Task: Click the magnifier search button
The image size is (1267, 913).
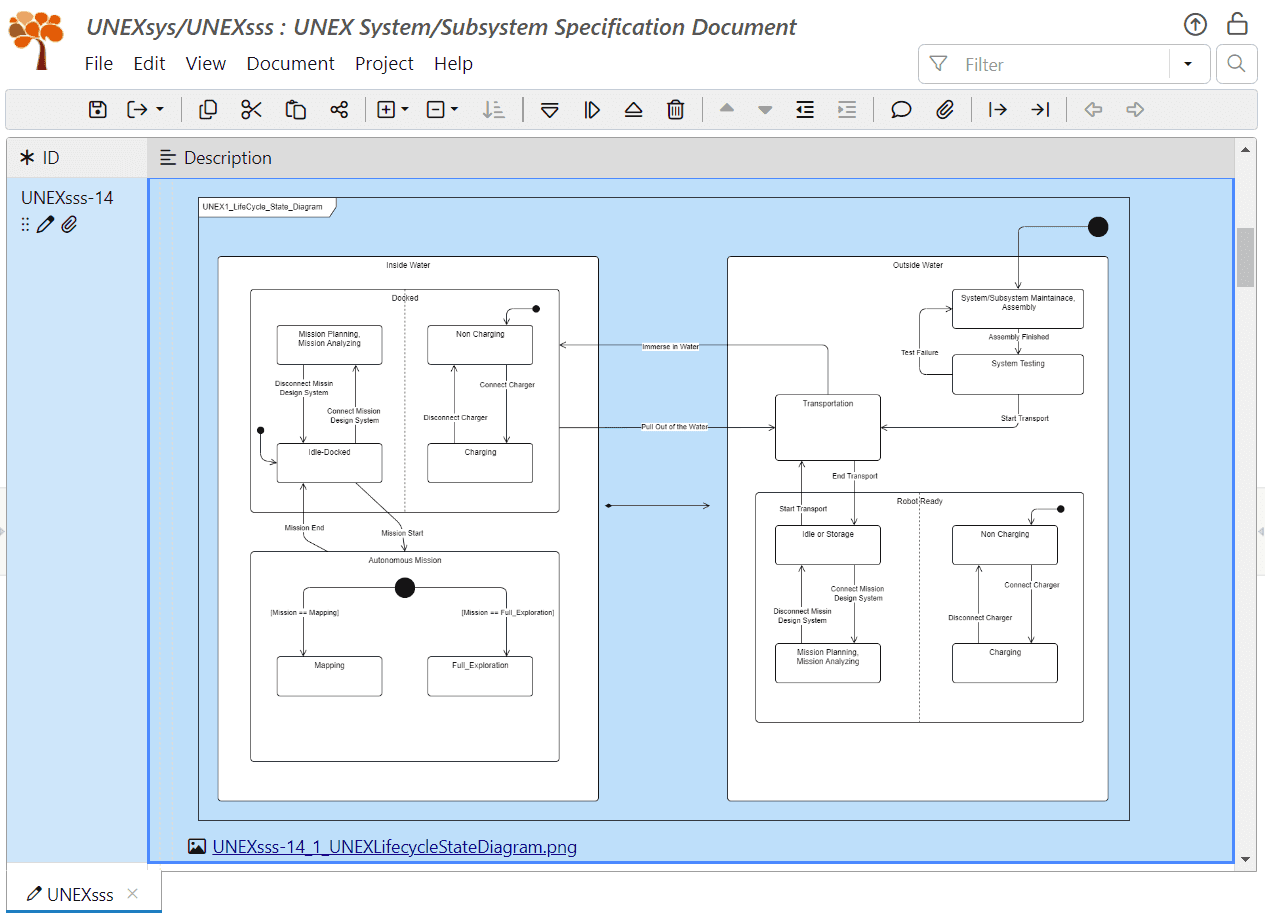Action: point(1236,64)
